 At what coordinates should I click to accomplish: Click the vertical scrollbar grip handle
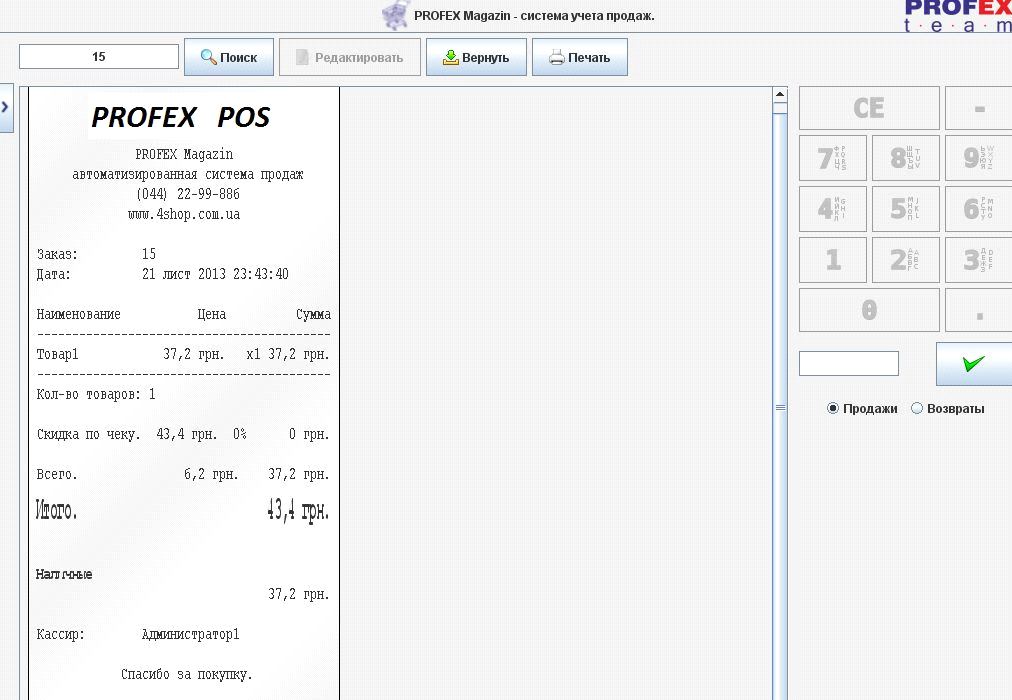(x=780, y=408)
